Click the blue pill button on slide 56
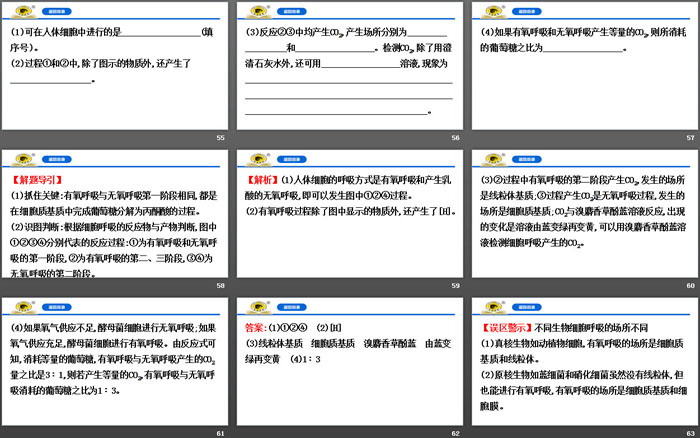 pos(292,12)
